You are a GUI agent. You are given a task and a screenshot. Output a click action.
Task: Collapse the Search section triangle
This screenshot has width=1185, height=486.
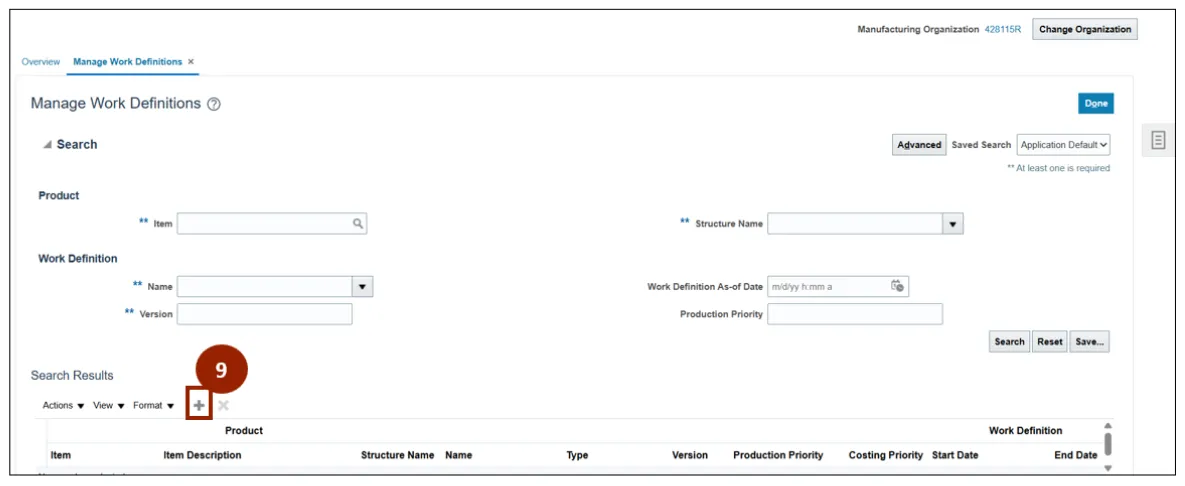click(x=47, y=145)
